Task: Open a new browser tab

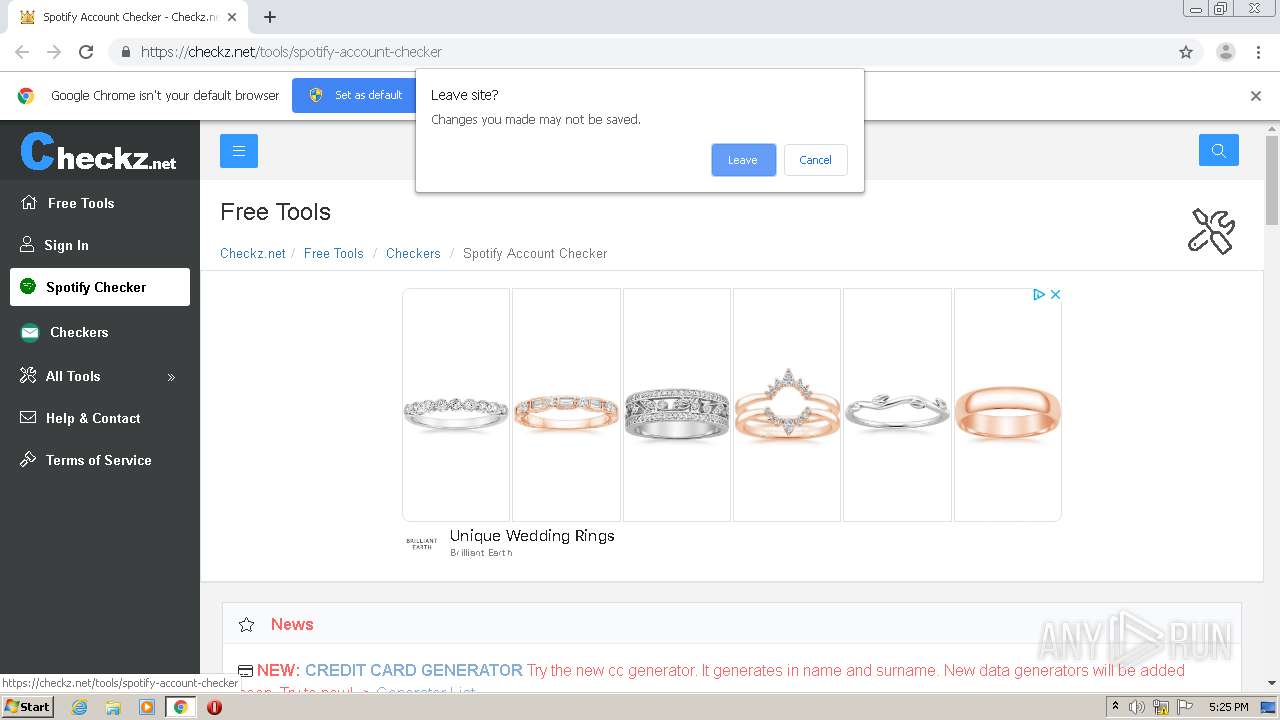Action: tap(270, 17)
